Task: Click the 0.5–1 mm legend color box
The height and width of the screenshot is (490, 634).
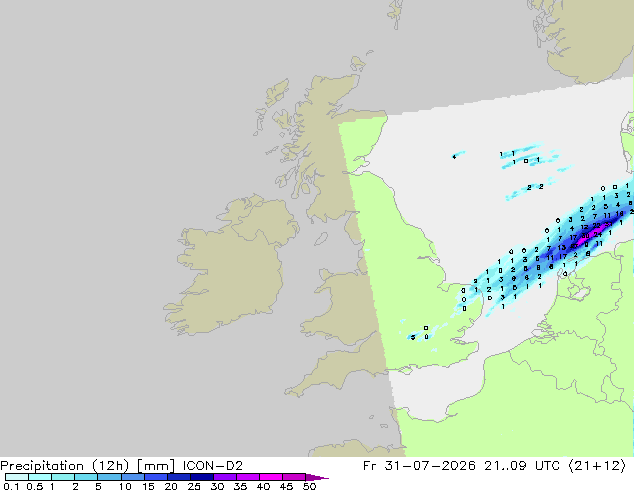Action: click(40, 477)
